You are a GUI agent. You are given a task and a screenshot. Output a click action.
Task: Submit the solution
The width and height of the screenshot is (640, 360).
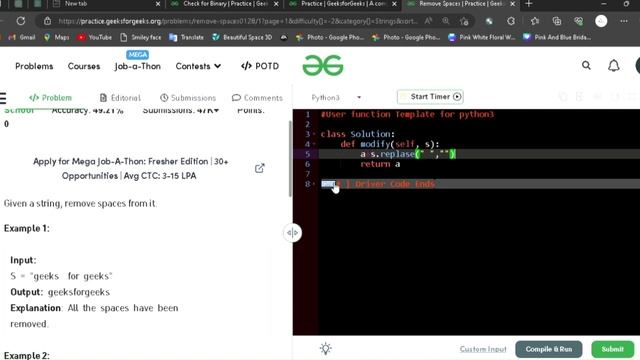tap(612, 349)
